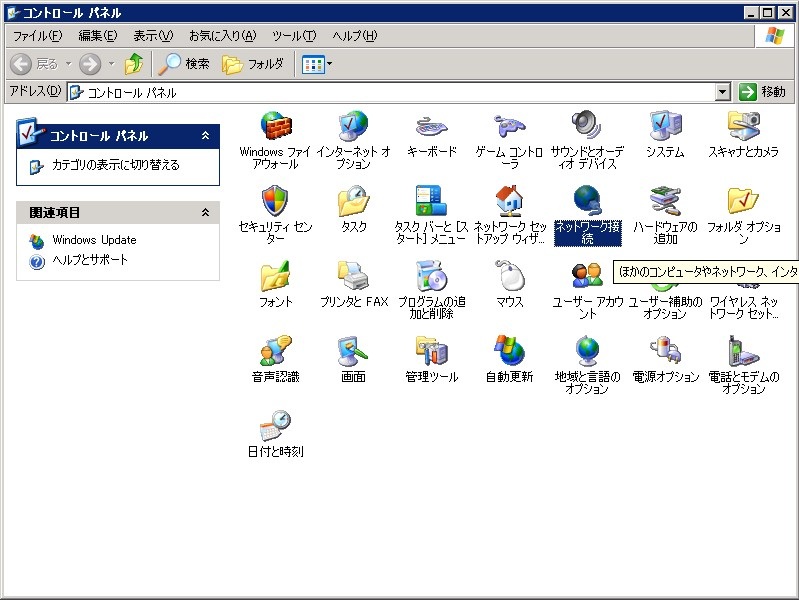
Task: Click the 検索 search button
Action: (184, 64)
